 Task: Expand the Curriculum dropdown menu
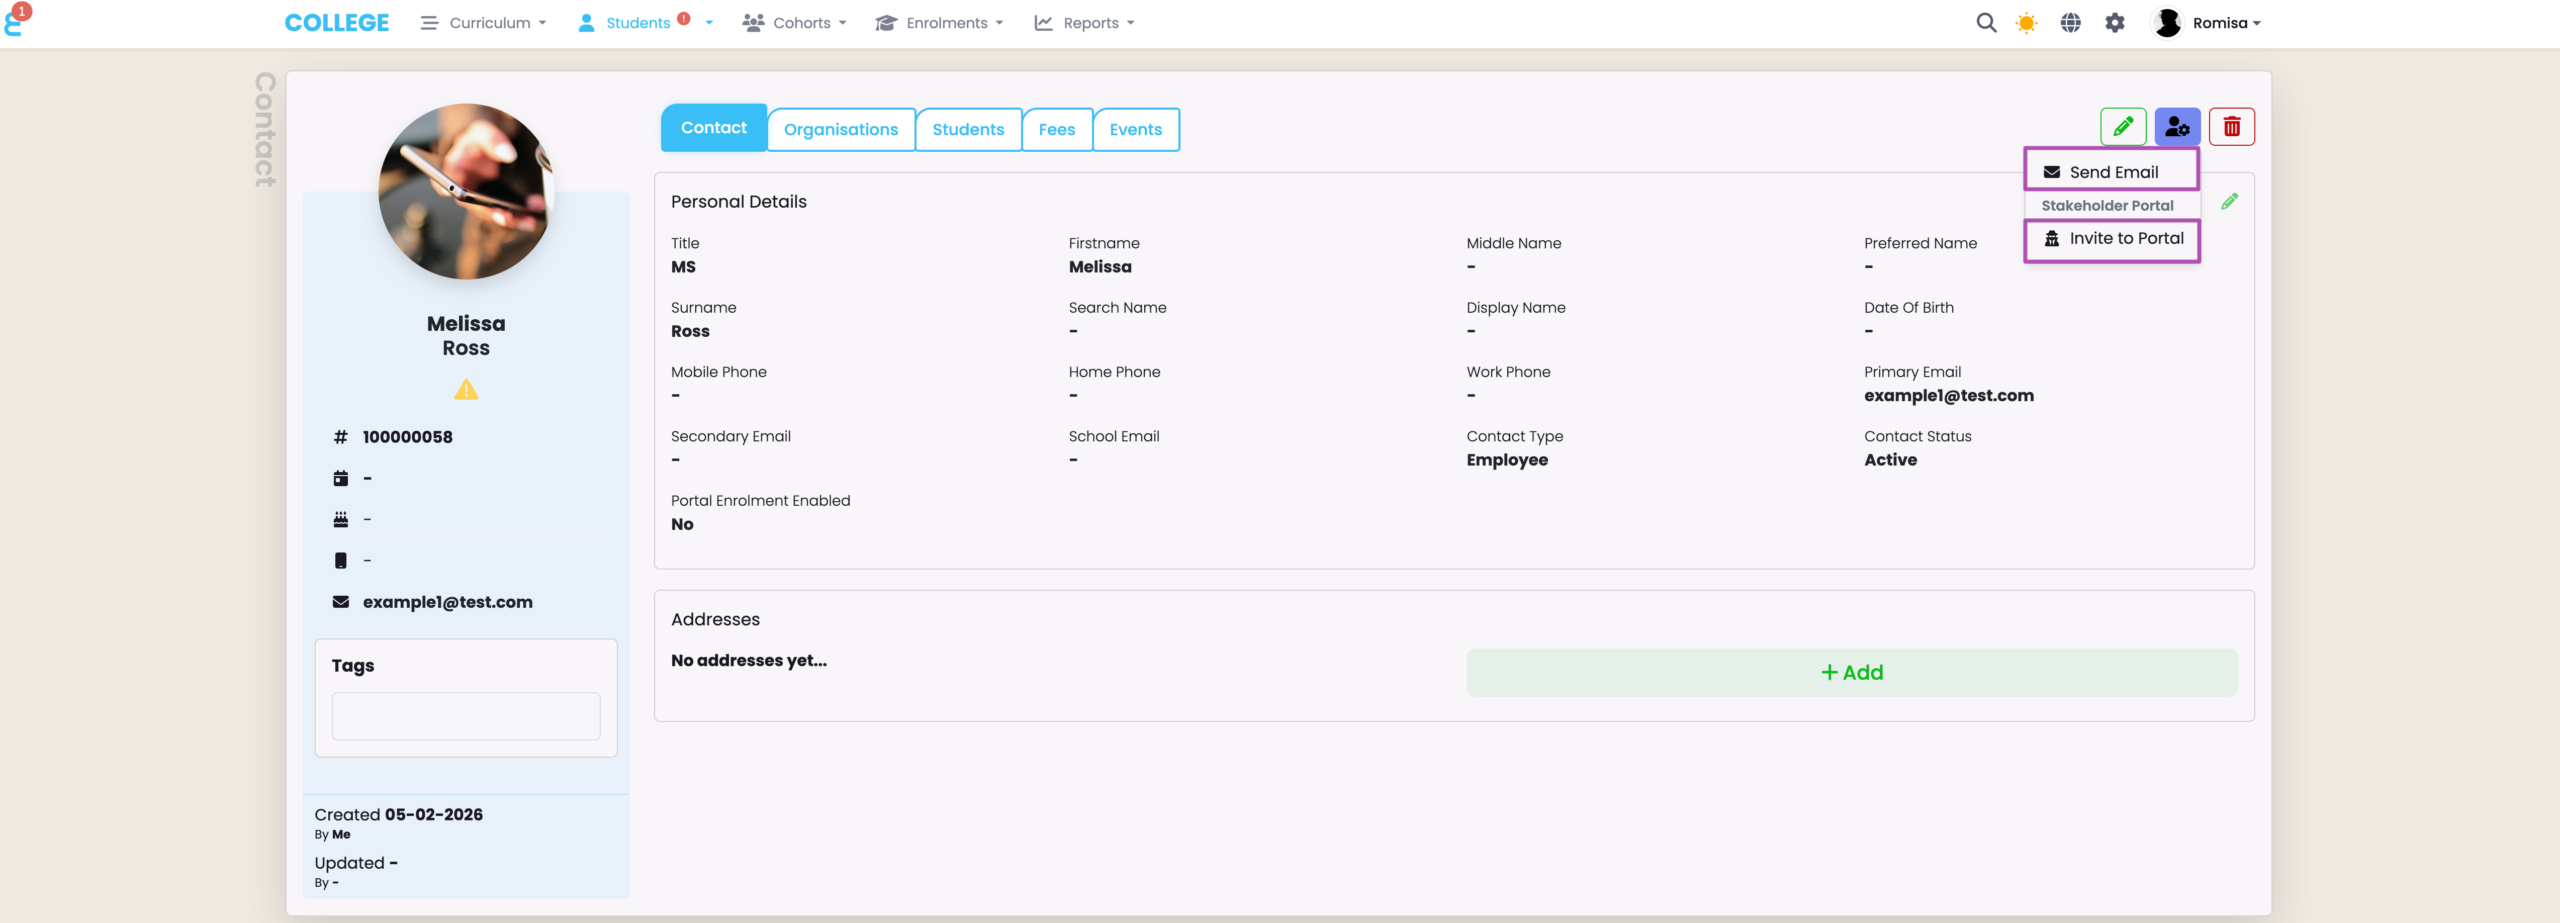484,23
